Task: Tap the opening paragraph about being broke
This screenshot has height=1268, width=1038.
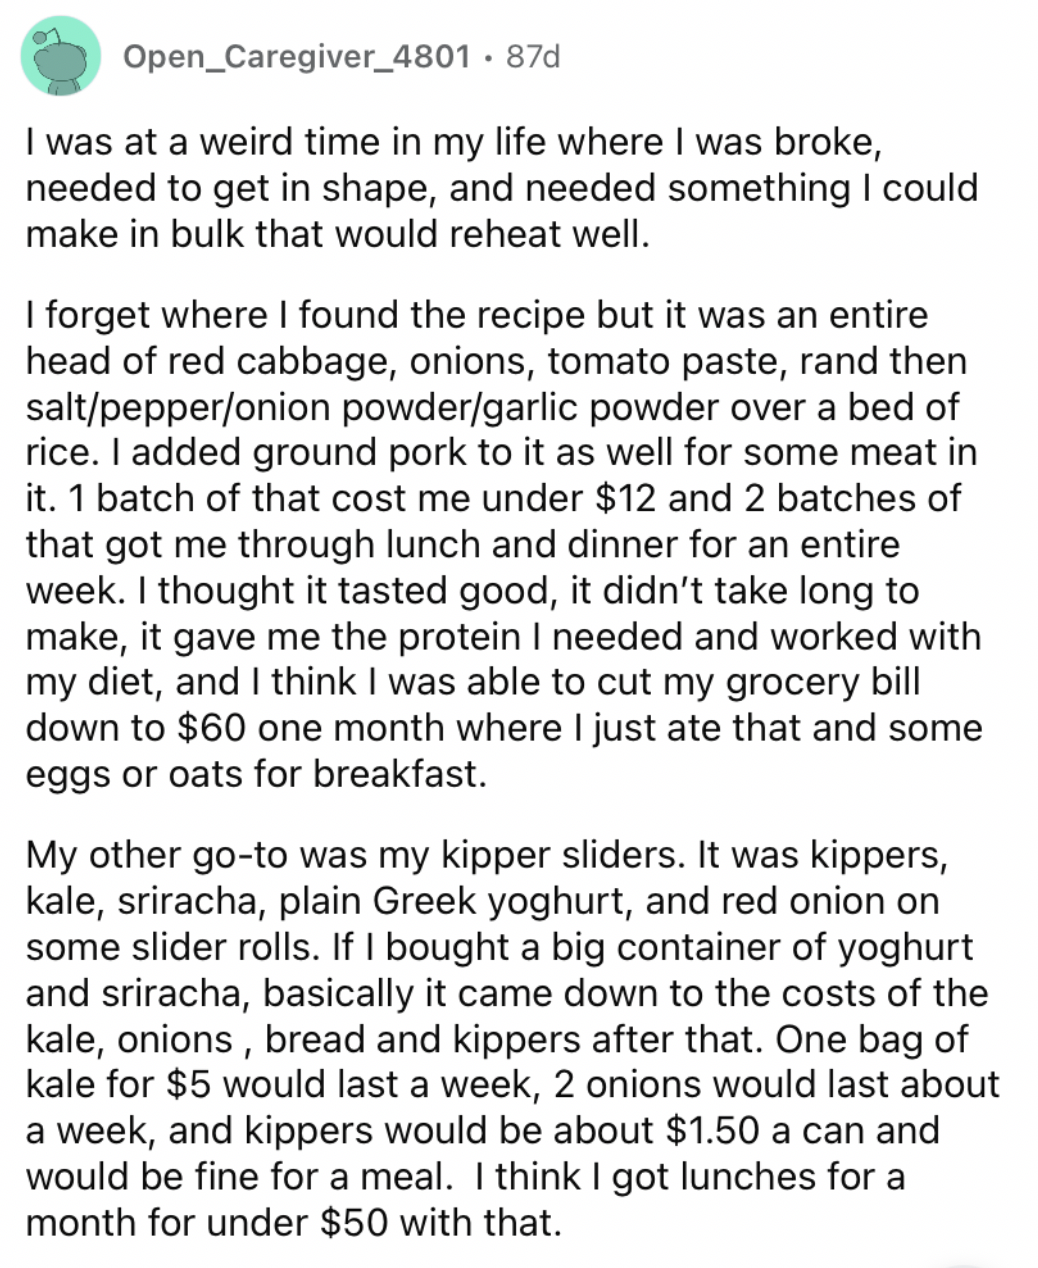Action: pyautogui.click(x=501, y=188)
